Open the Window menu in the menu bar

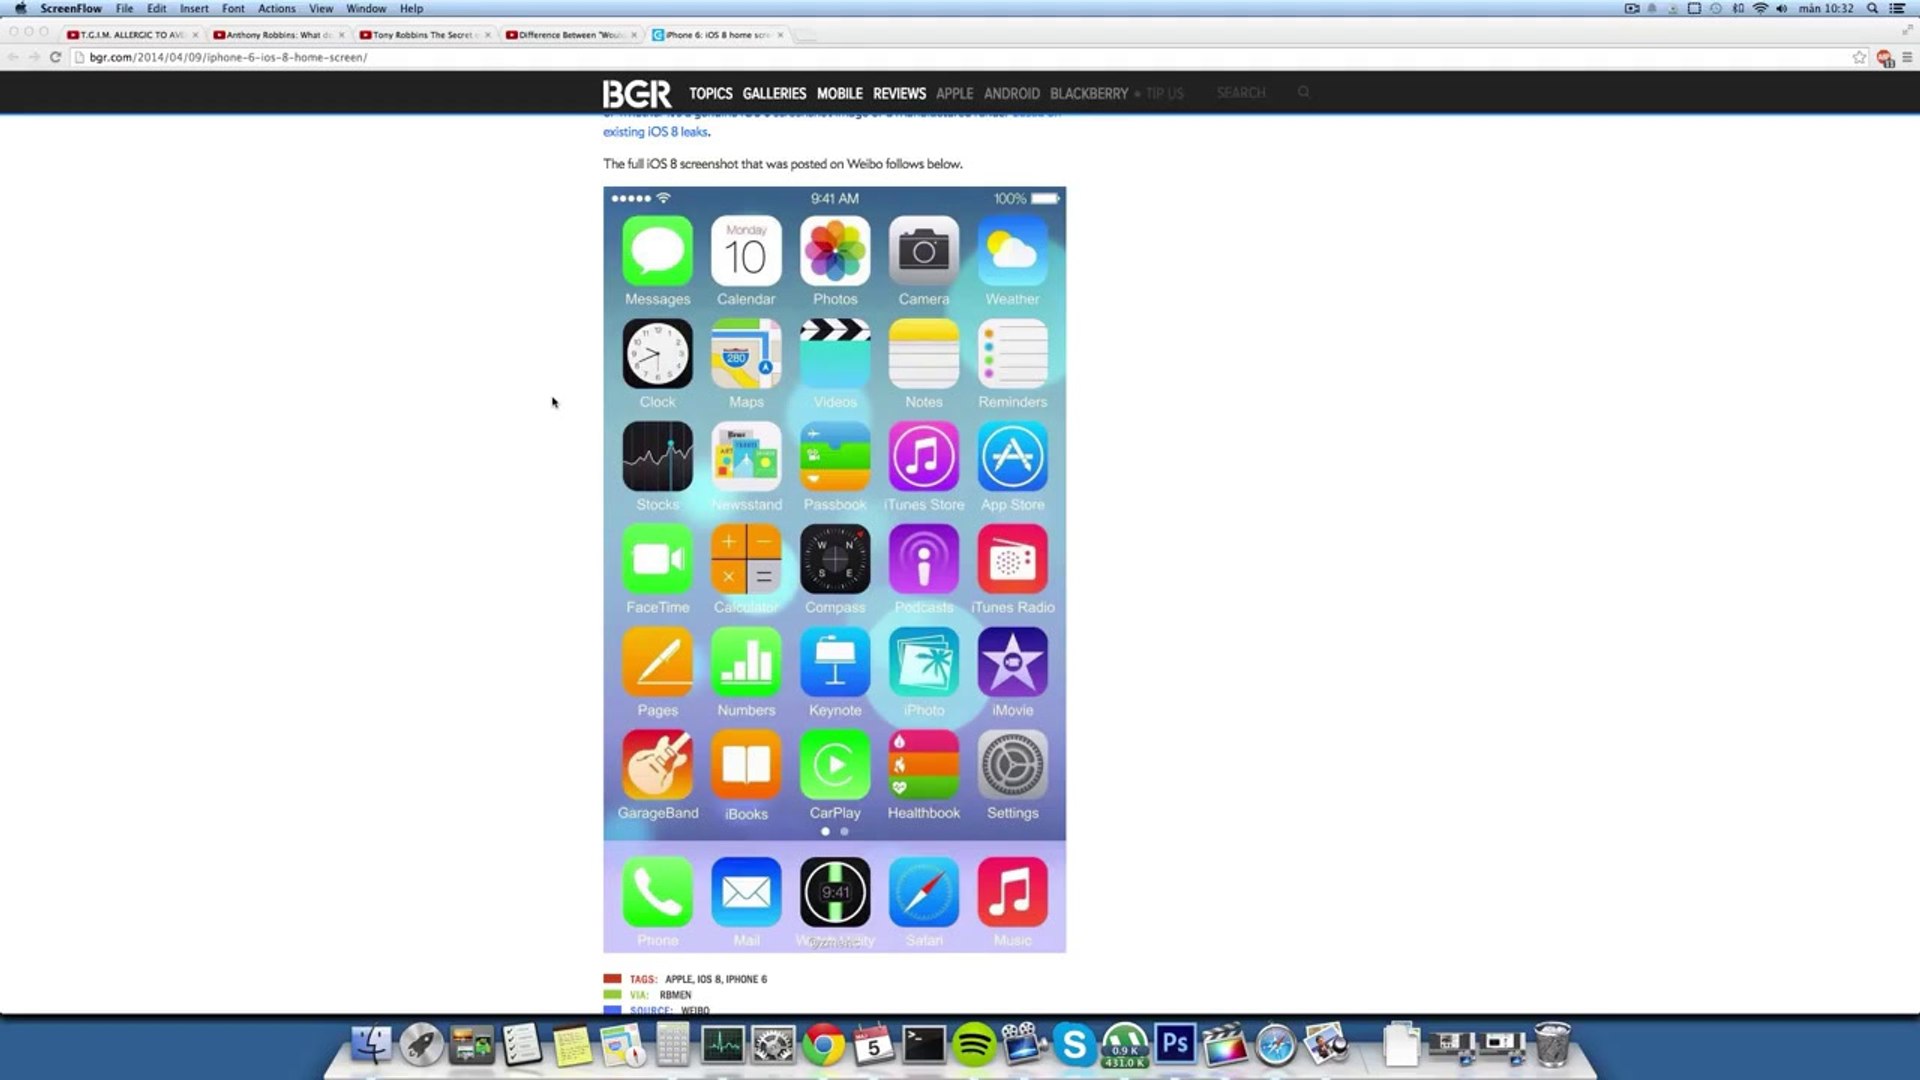pyautogui.click(x=366, y=8)
